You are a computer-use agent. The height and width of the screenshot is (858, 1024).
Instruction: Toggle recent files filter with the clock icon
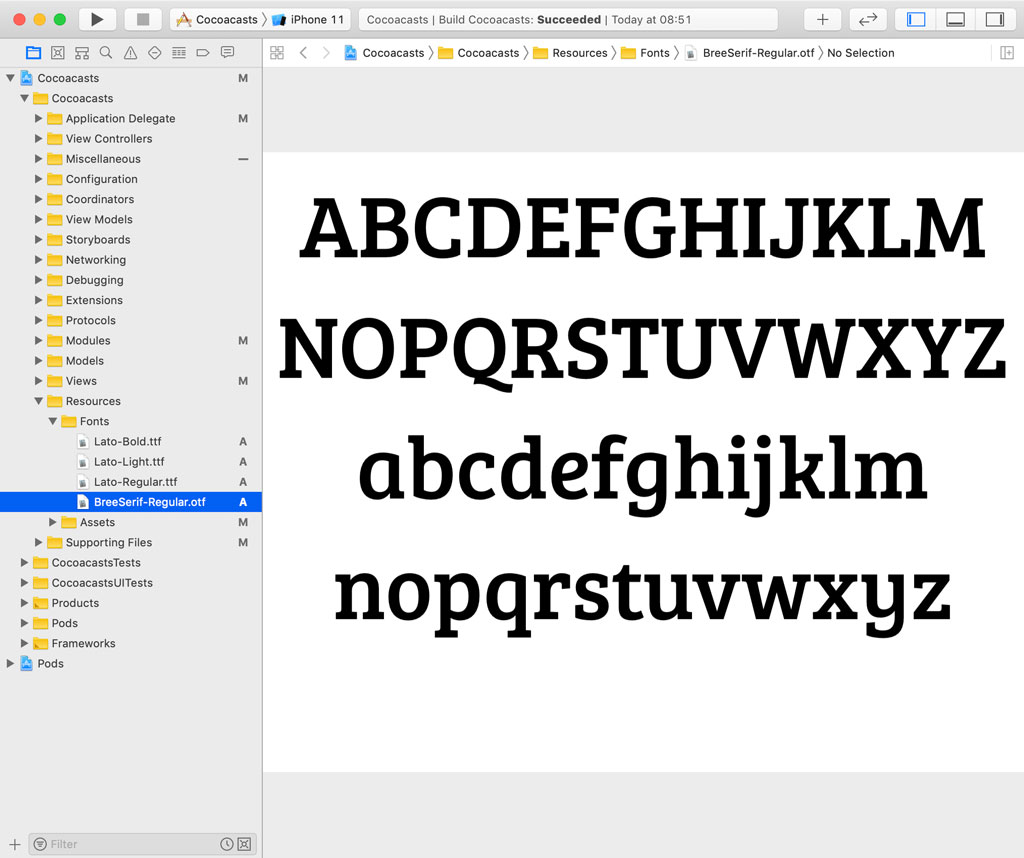coord(226,844)
